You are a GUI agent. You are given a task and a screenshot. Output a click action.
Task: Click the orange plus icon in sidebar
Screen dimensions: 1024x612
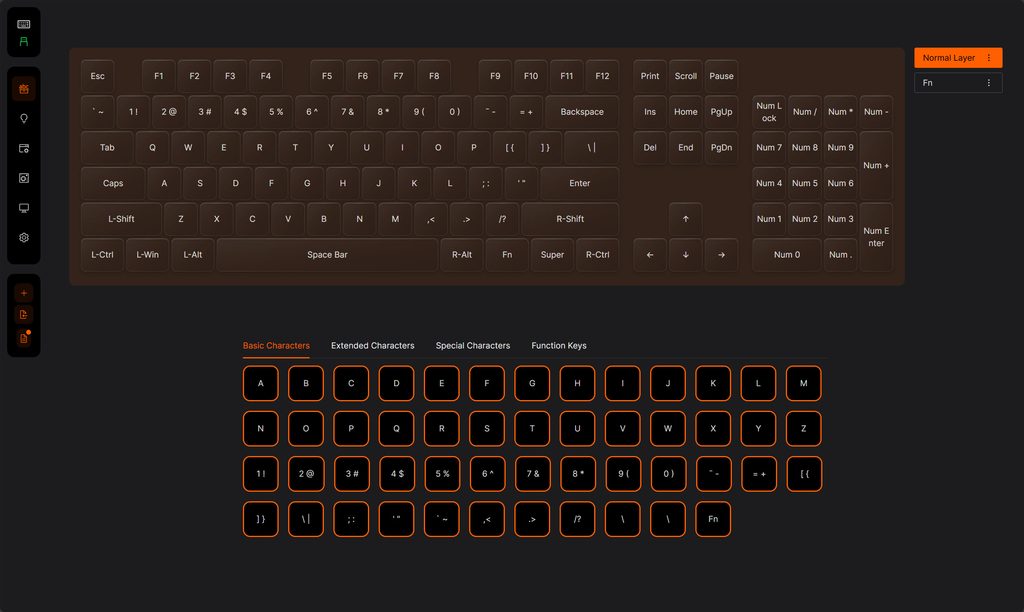coord(24,293)
